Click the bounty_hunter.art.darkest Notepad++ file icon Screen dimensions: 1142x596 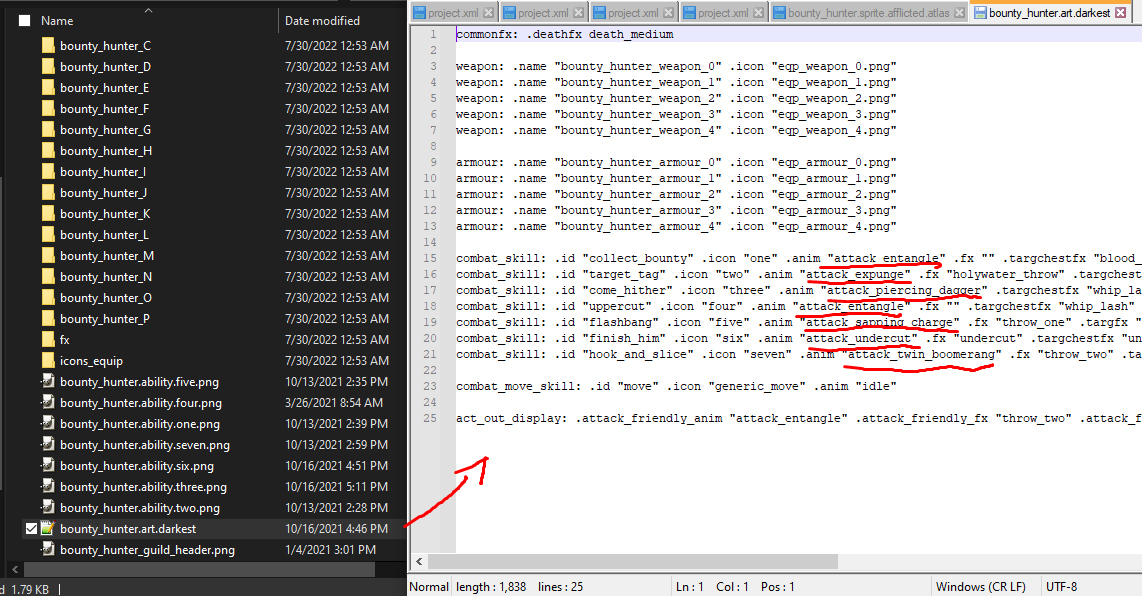(48, 529)
